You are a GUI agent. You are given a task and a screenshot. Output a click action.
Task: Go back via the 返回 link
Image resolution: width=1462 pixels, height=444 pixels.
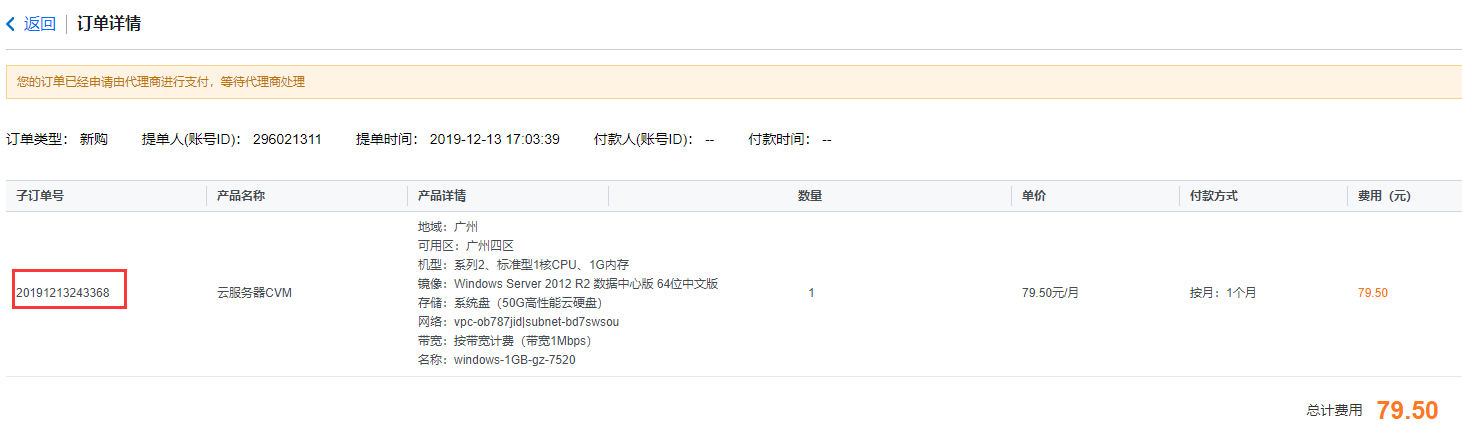pyautogui.click(x=40, y=24)
